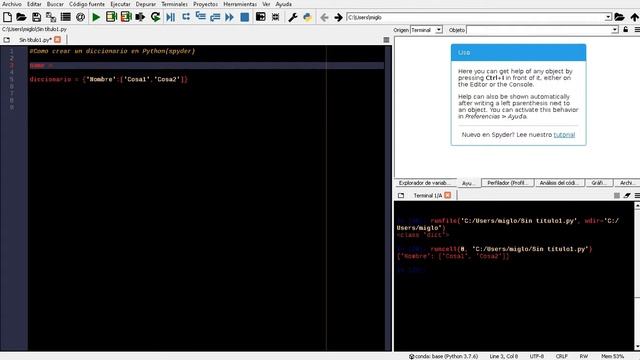
Task: Clear the console with the eraser icon
Action: click(x=627, y=196)
